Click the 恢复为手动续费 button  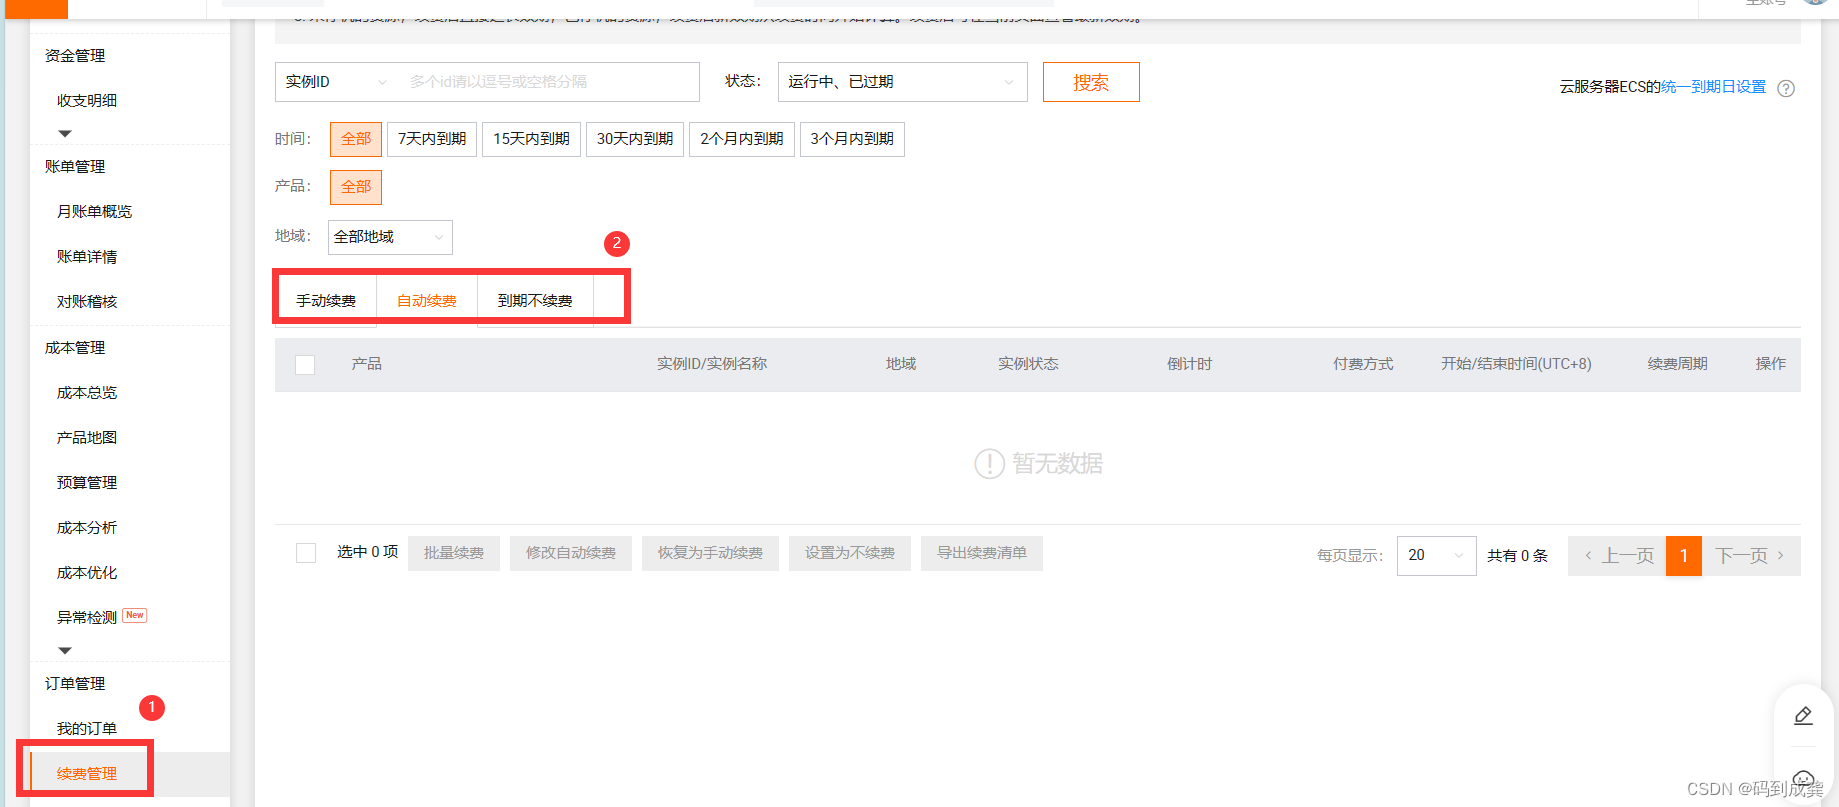pos(710,553)
